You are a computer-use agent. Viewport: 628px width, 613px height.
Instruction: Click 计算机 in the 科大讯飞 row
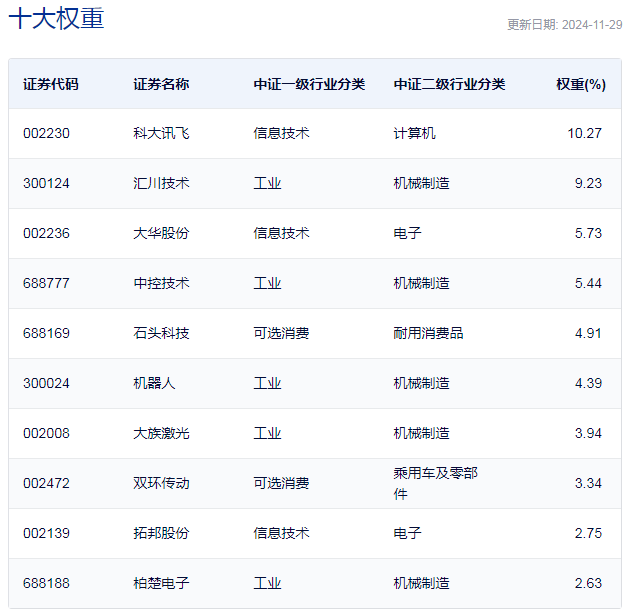coord(415,133)
